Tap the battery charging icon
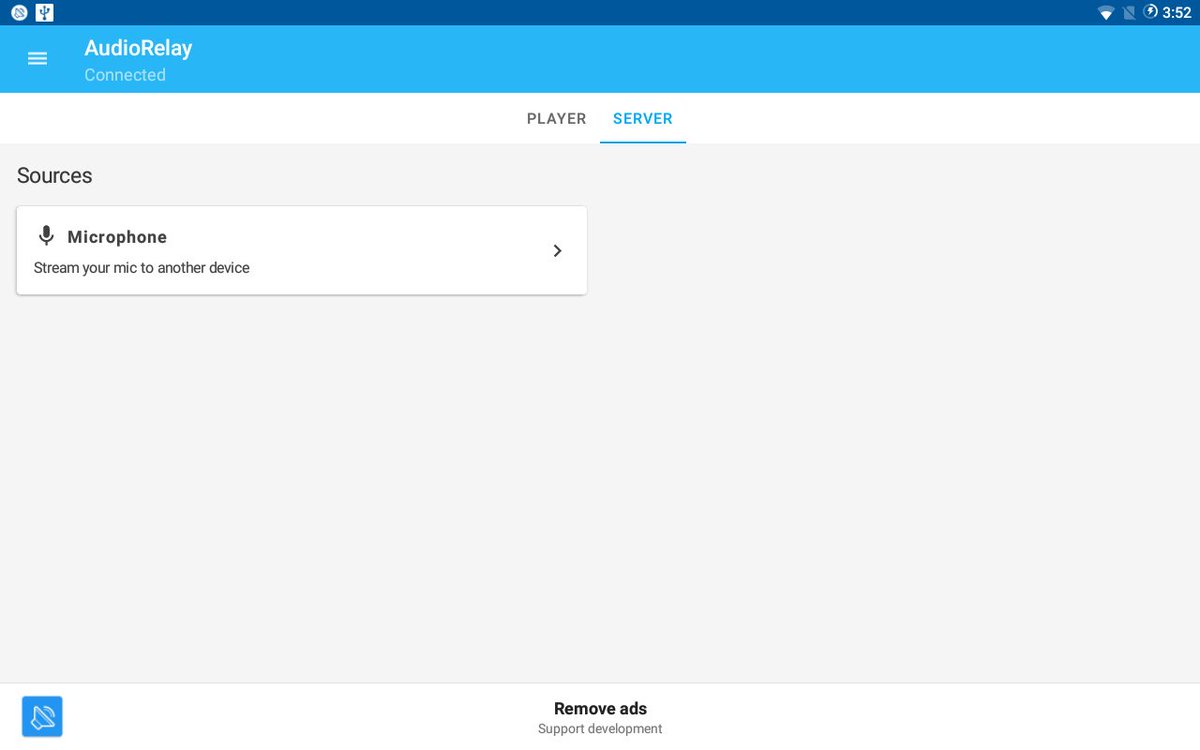 1151,12
